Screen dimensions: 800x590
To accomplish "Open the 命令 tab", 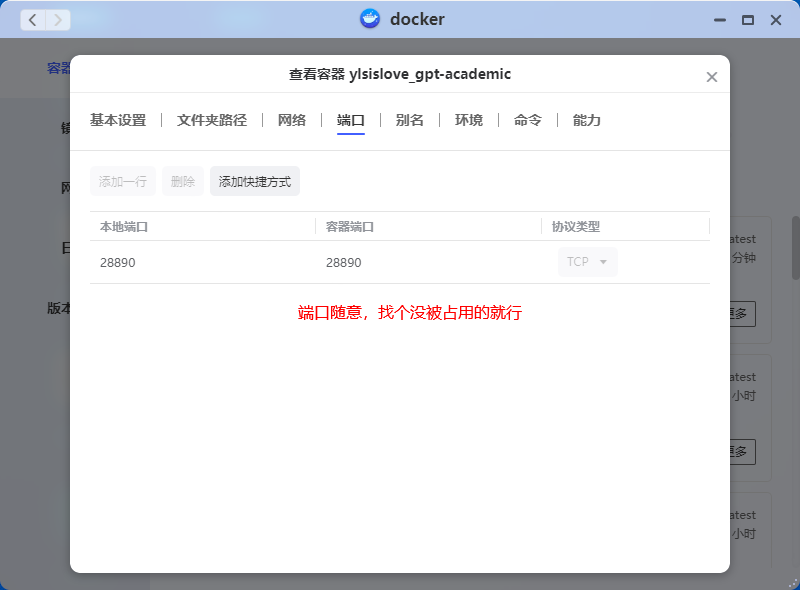I will click(x=528, y=120).
